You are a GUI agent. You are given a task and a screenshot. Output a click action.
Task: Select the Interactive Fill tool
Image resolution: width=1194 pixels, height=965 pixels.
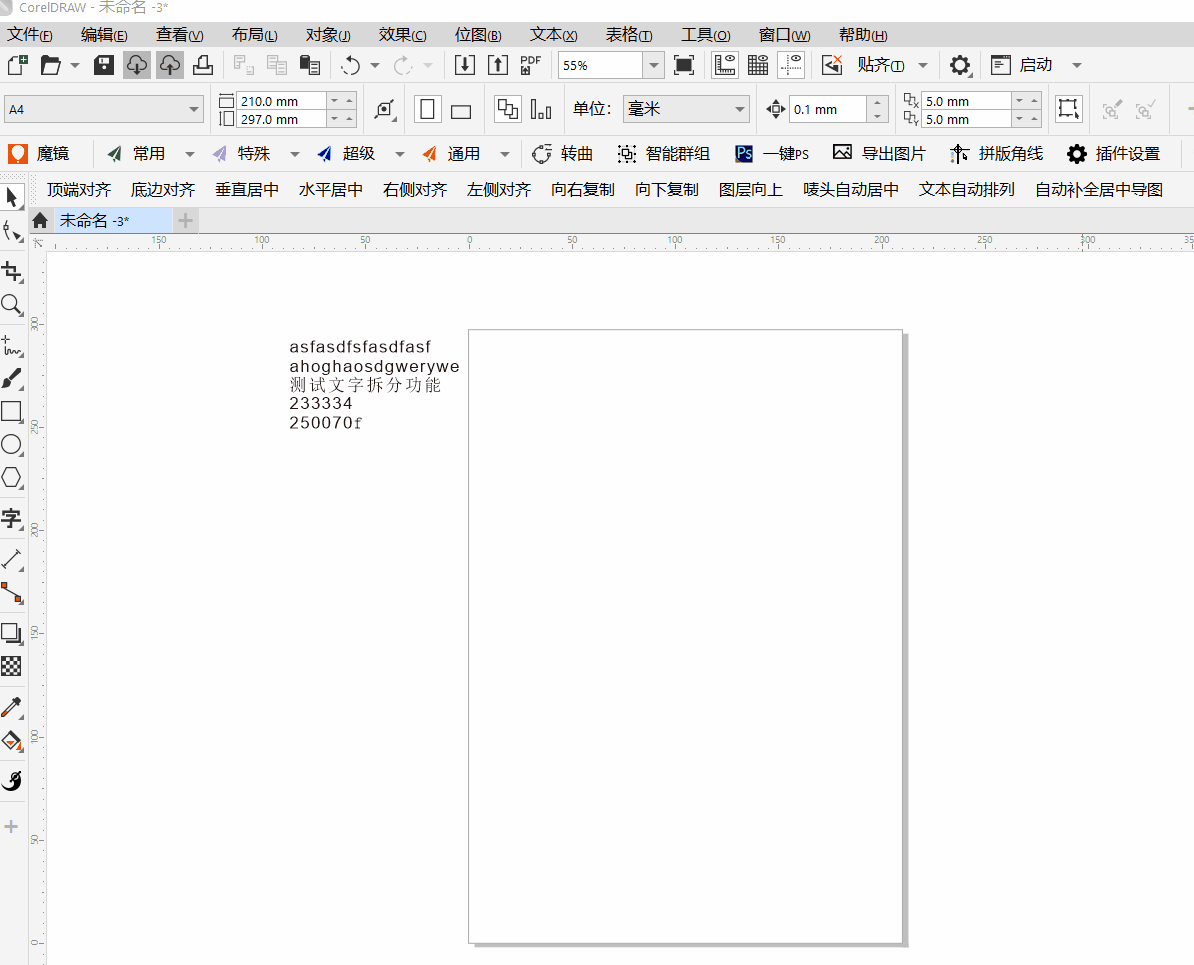[x=12, y=740]
